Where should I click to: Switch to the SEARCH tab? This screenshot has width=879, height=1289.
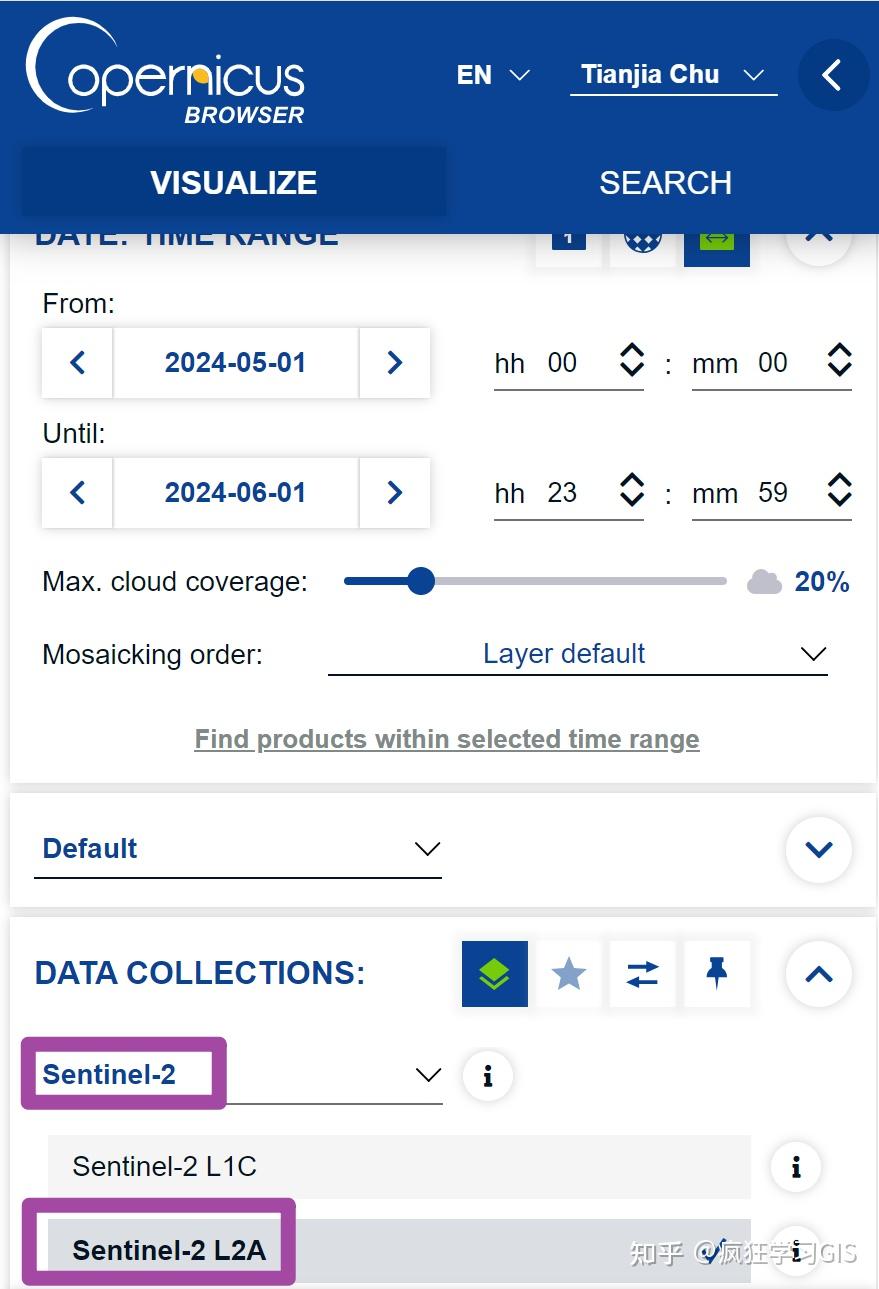coord(665,183)
